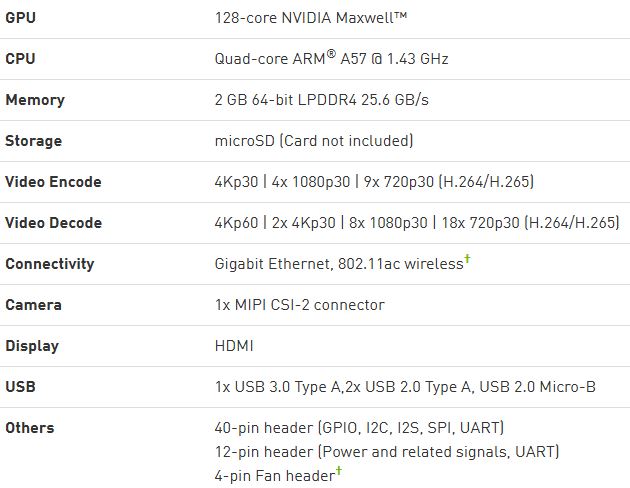Click the Memory row label

(x=35, y=99)
